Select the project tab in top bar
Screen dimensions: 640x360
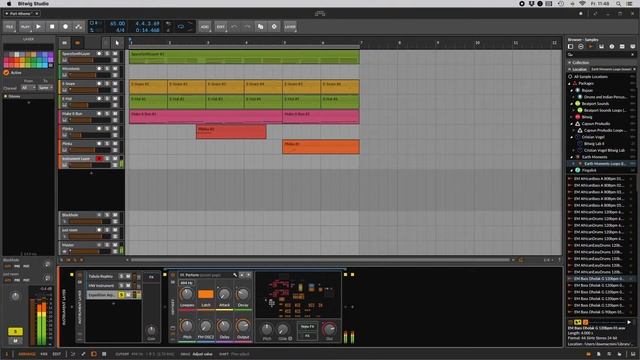[x=21, y=13]
